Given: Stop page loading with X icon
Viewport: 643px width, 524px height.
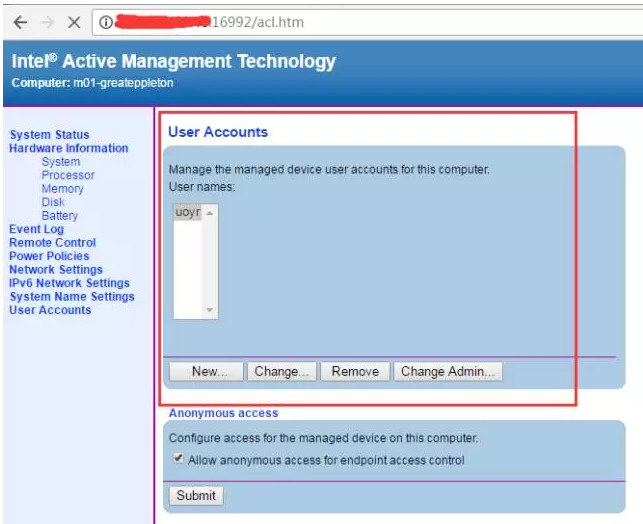Looking at the screenshot, I should click(74, 22).
